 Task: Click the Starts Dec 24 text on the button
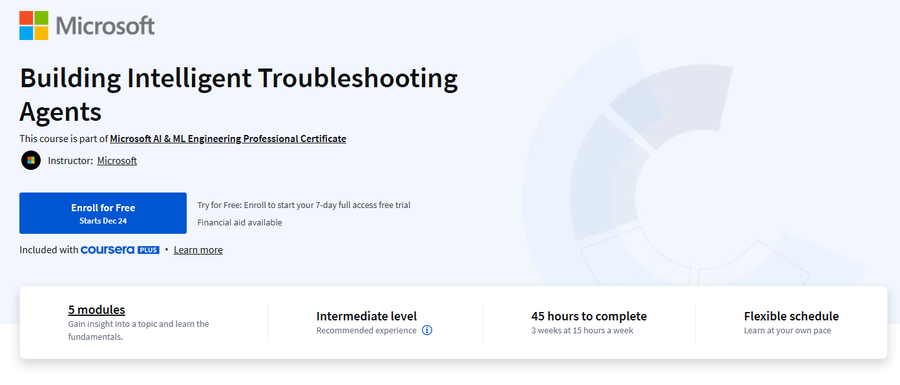click(103, 220)
